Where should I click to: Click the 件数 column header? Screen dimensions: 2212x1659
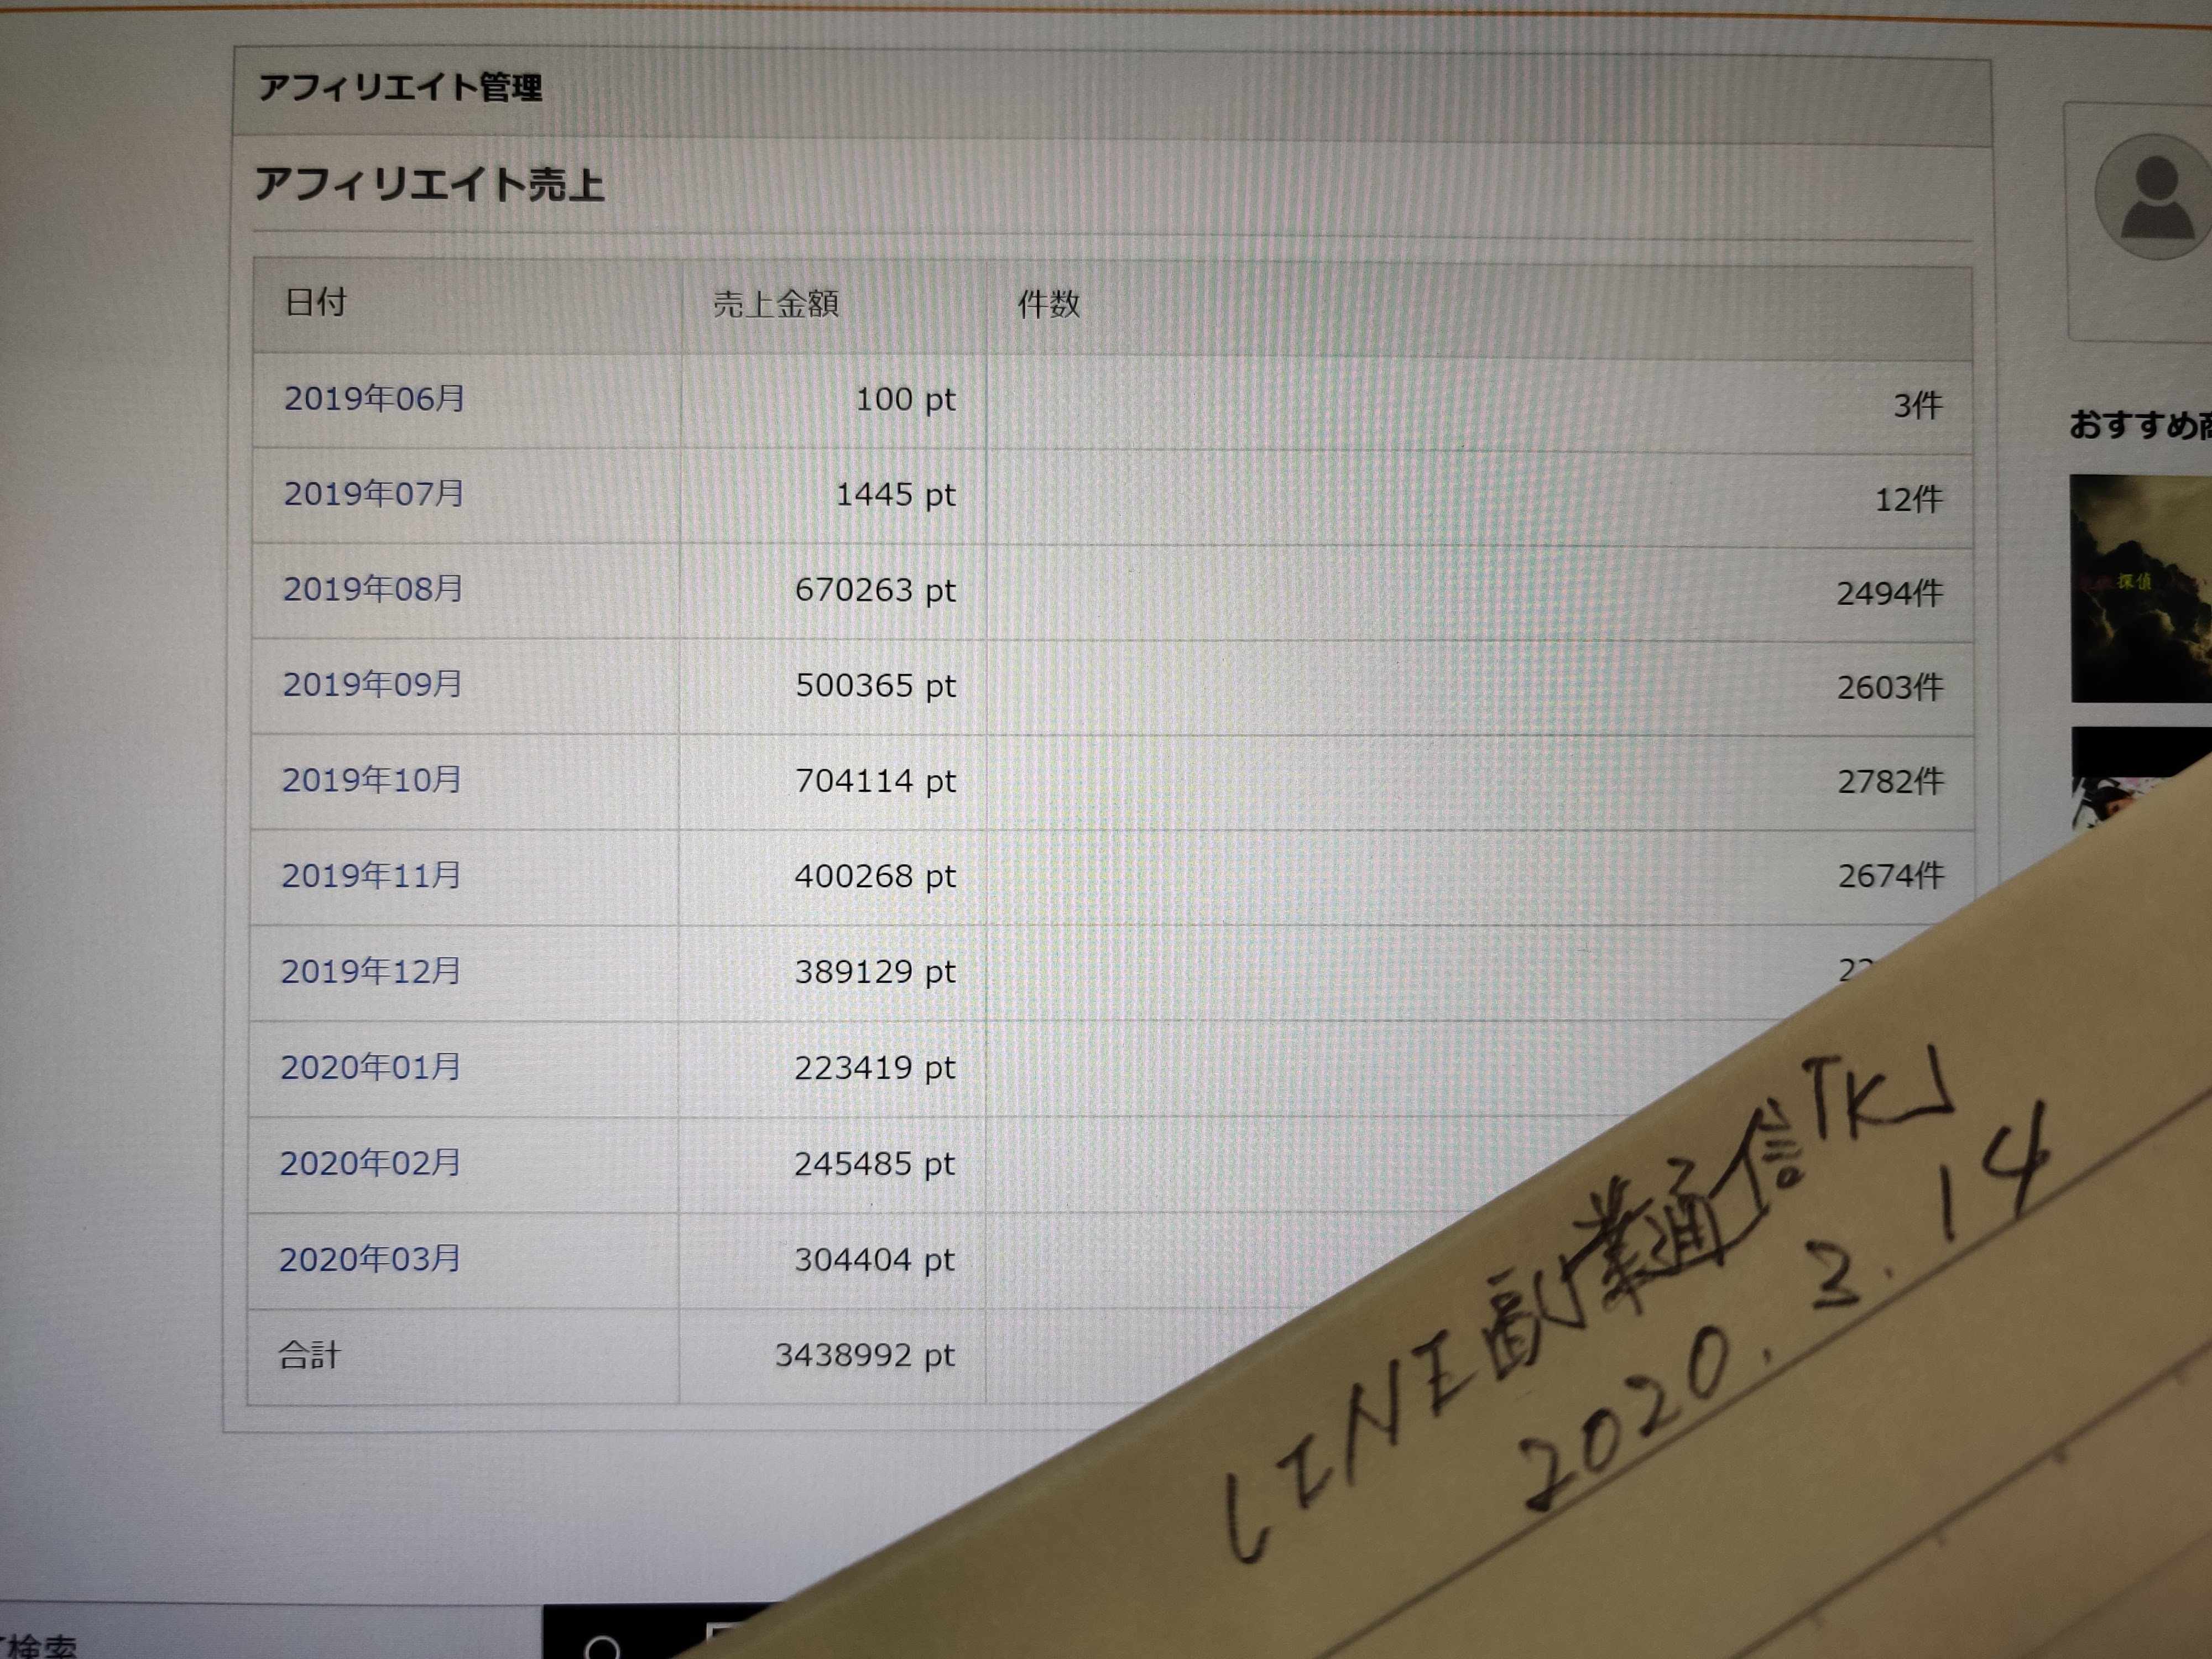pos(1048,304)
